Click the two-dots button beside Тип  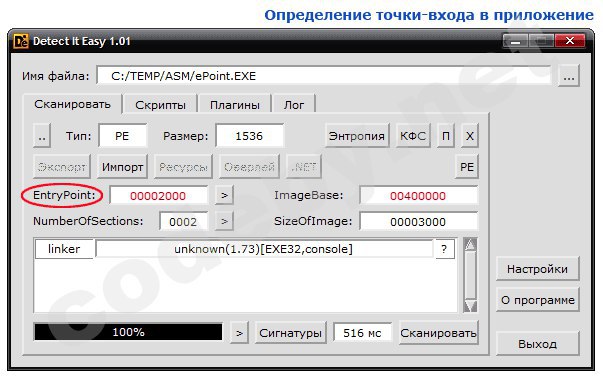[x=42, y=136]
